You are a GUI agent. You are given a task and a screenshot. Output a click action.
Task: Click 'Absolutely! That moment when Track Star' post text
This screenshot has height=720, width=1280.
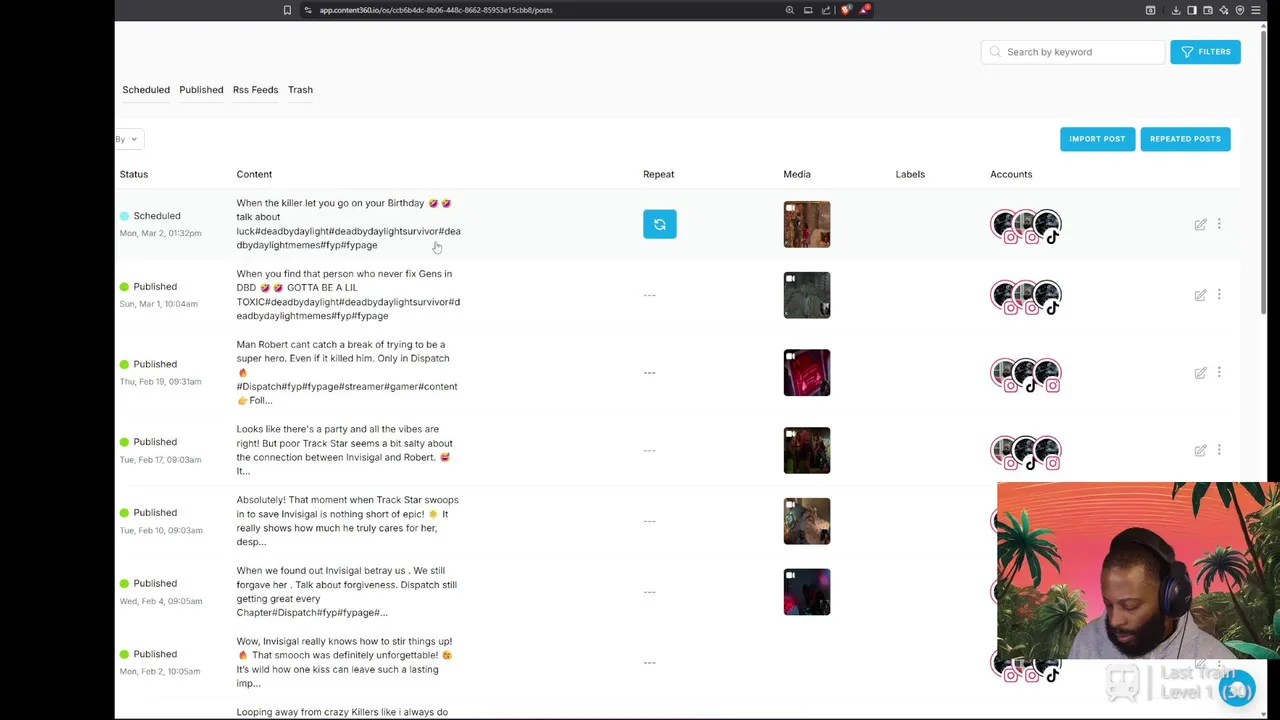[347, 521]
